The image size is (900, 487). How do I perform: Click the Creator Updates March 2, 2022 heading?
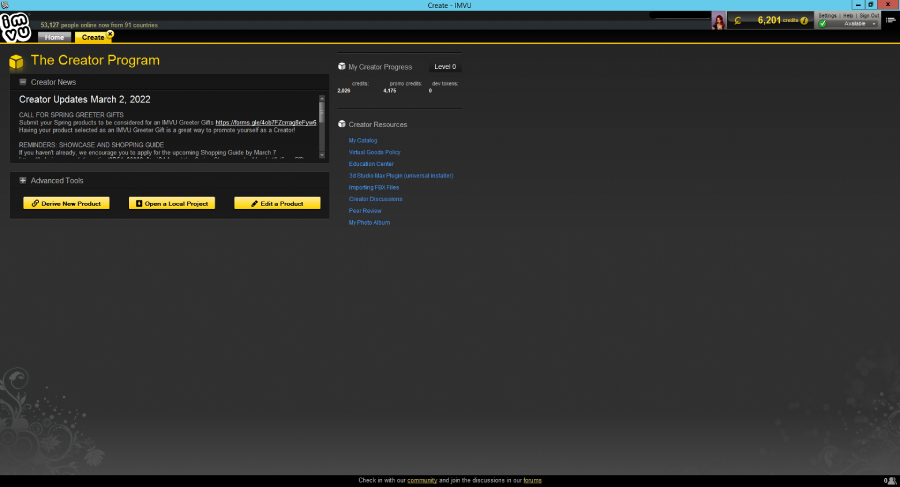[84, 99]
